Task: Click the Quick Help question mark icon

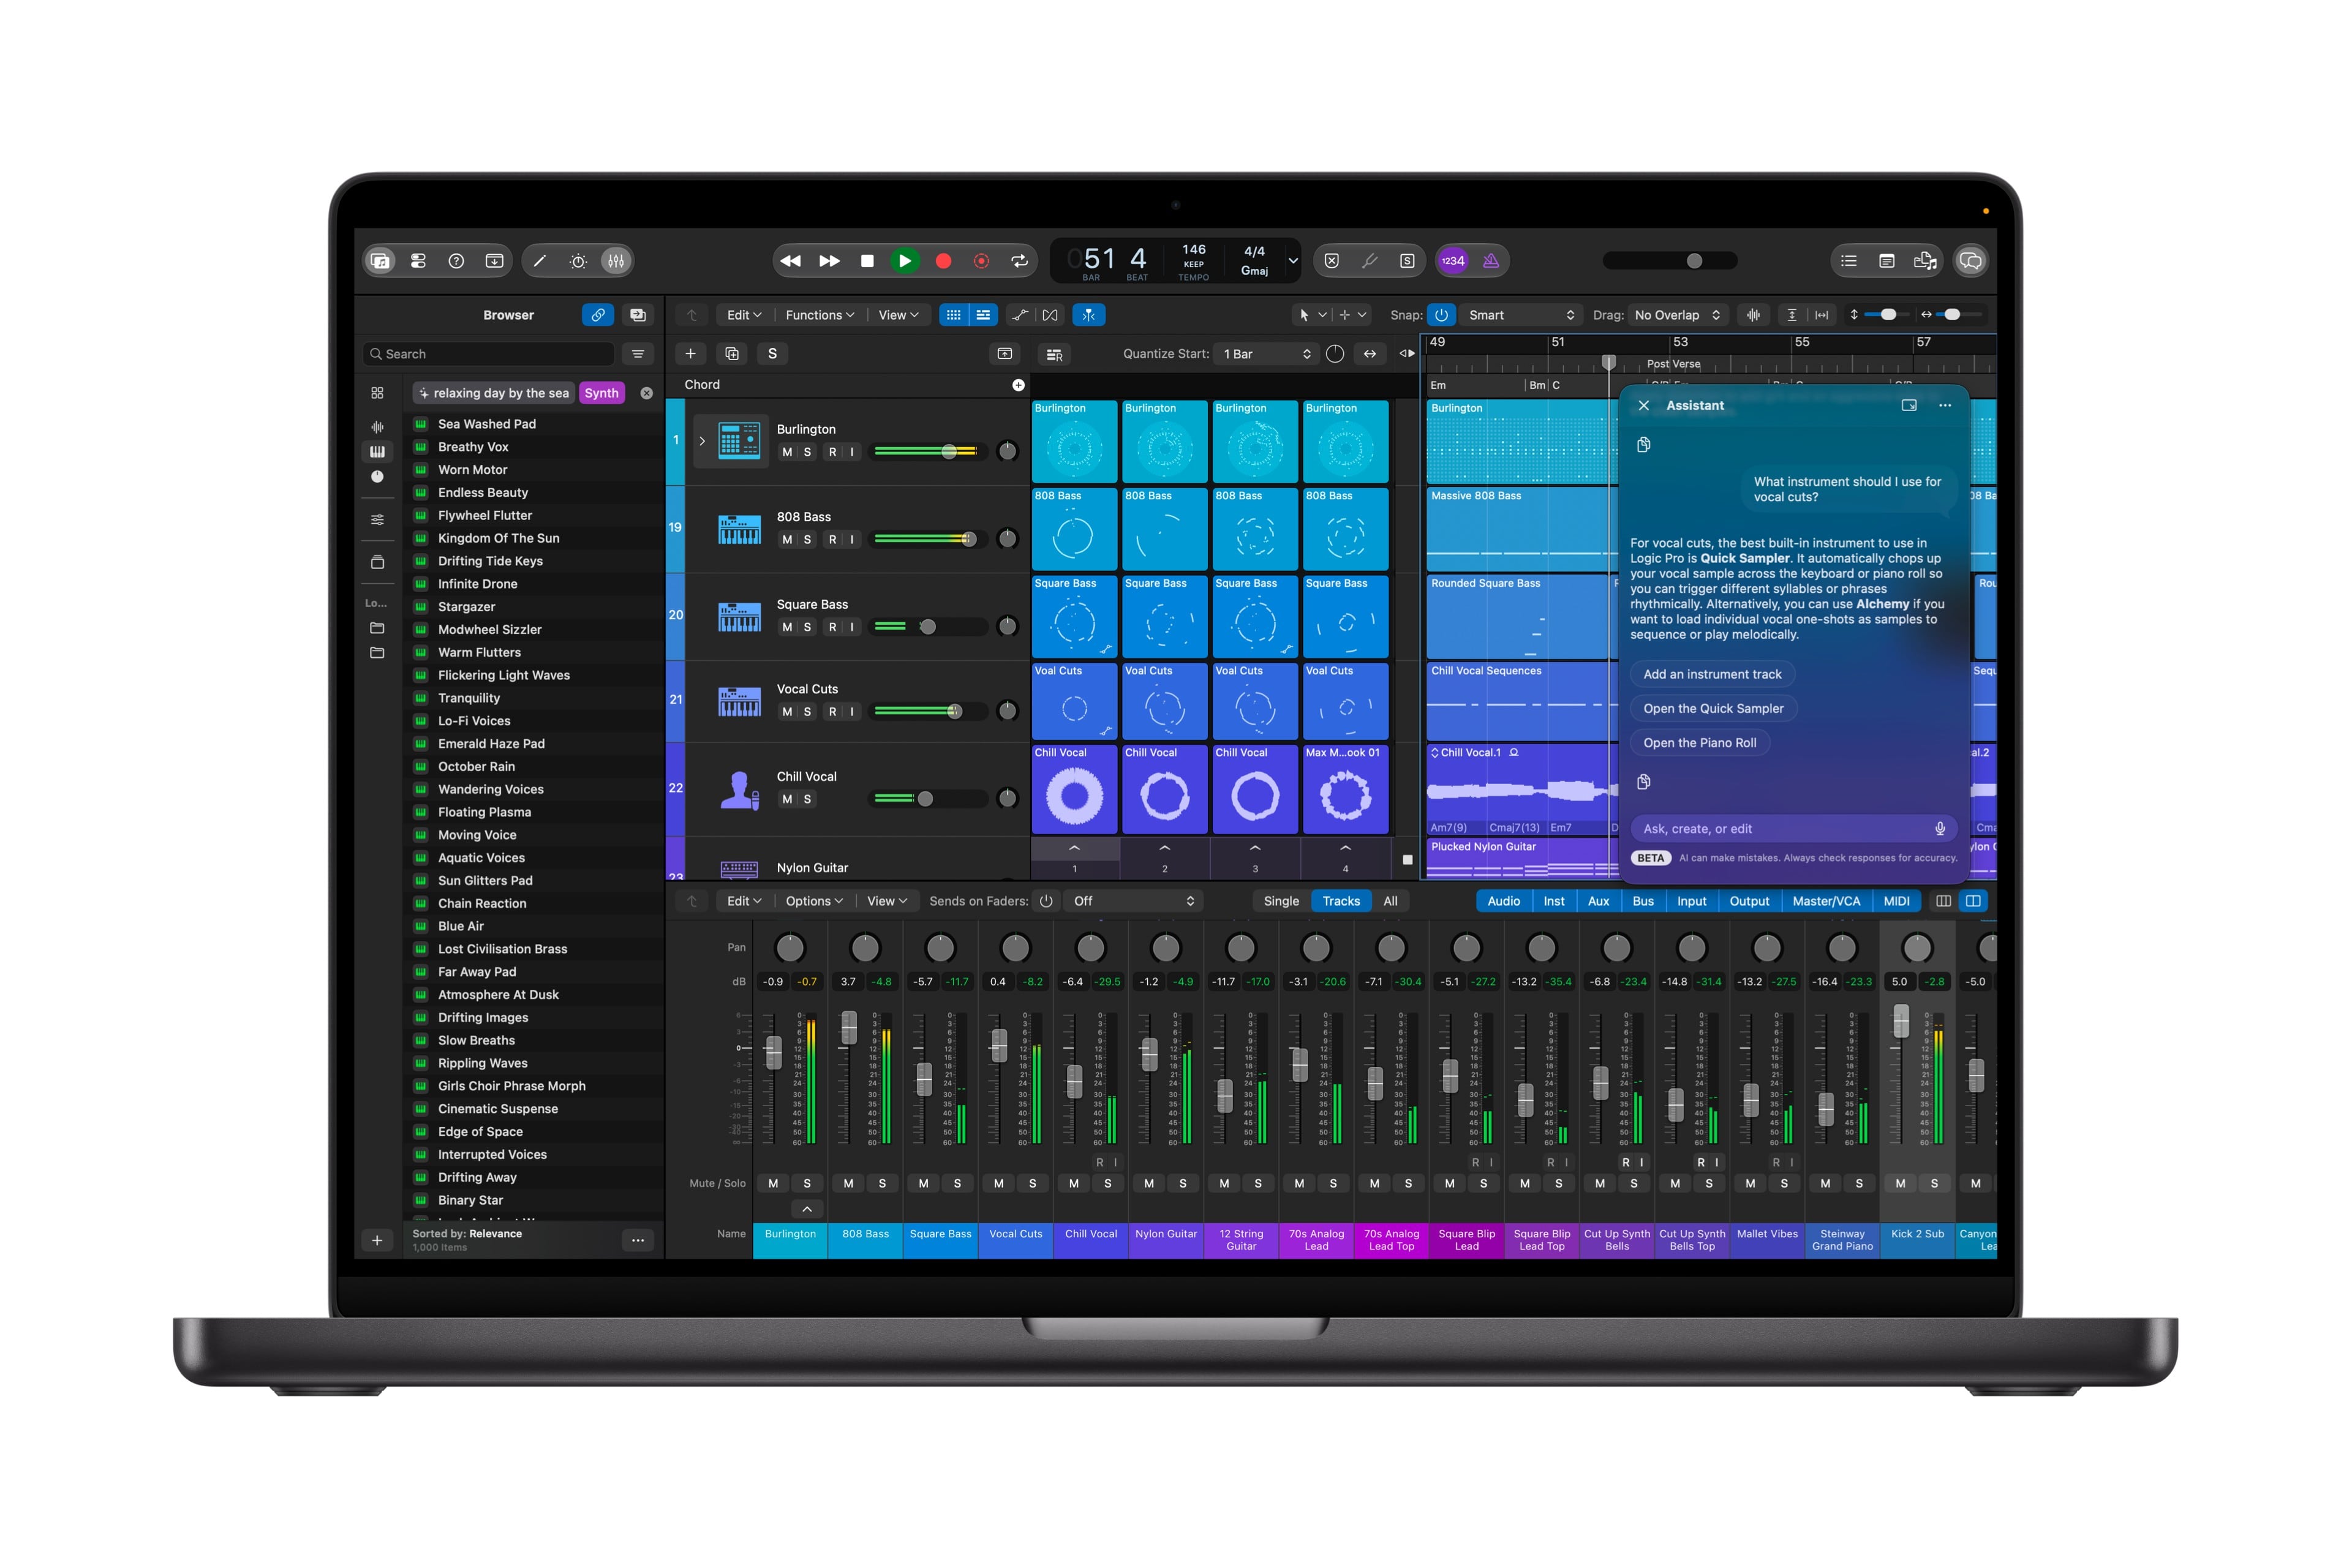Action: coord(456,261)
